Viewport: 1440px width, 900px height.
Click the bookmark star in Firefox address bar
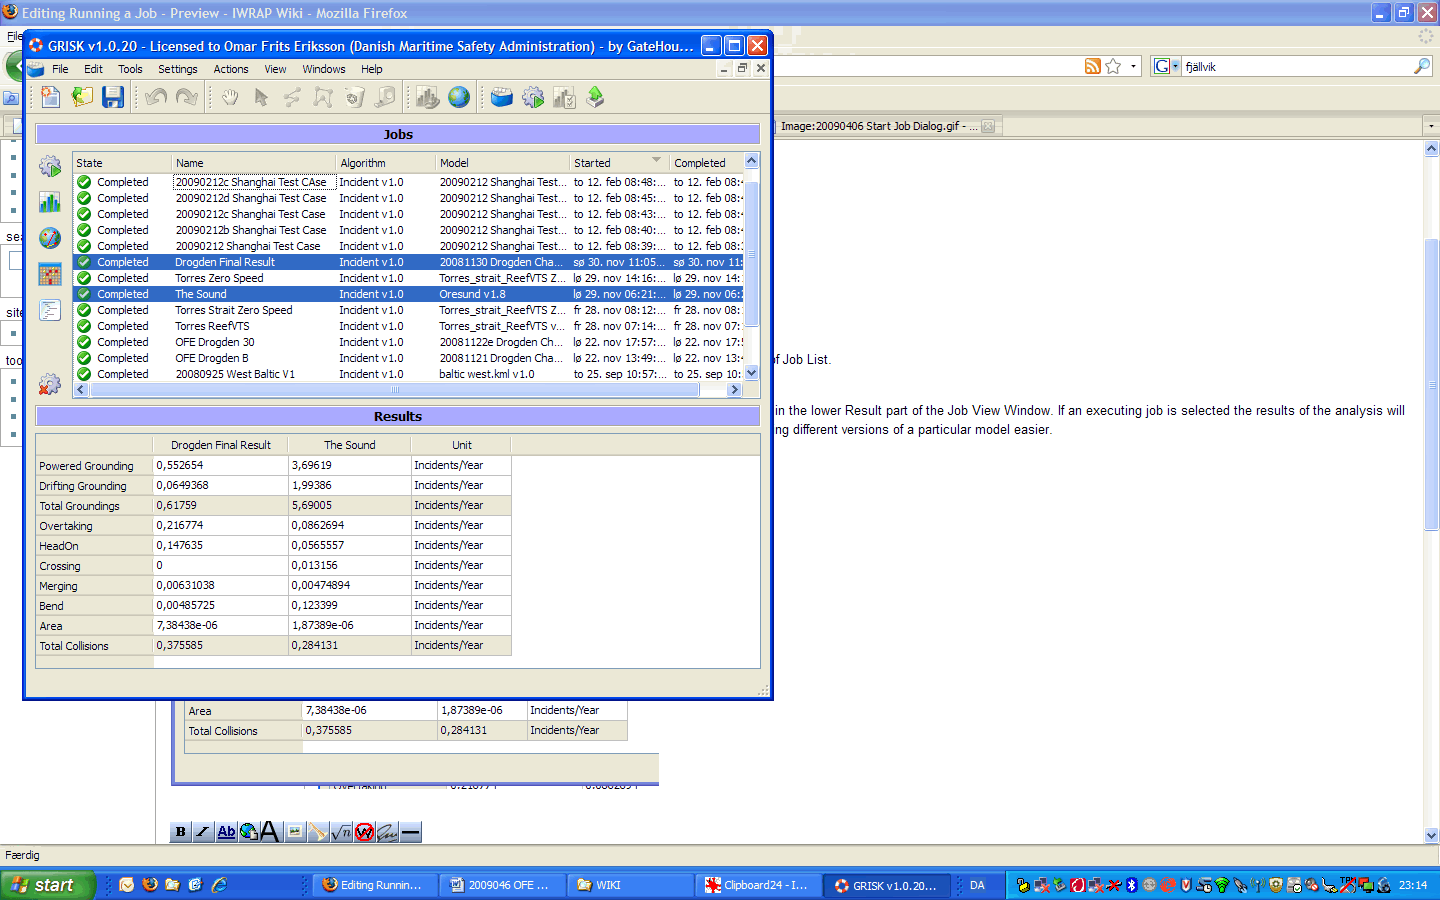click(1113, 66)
